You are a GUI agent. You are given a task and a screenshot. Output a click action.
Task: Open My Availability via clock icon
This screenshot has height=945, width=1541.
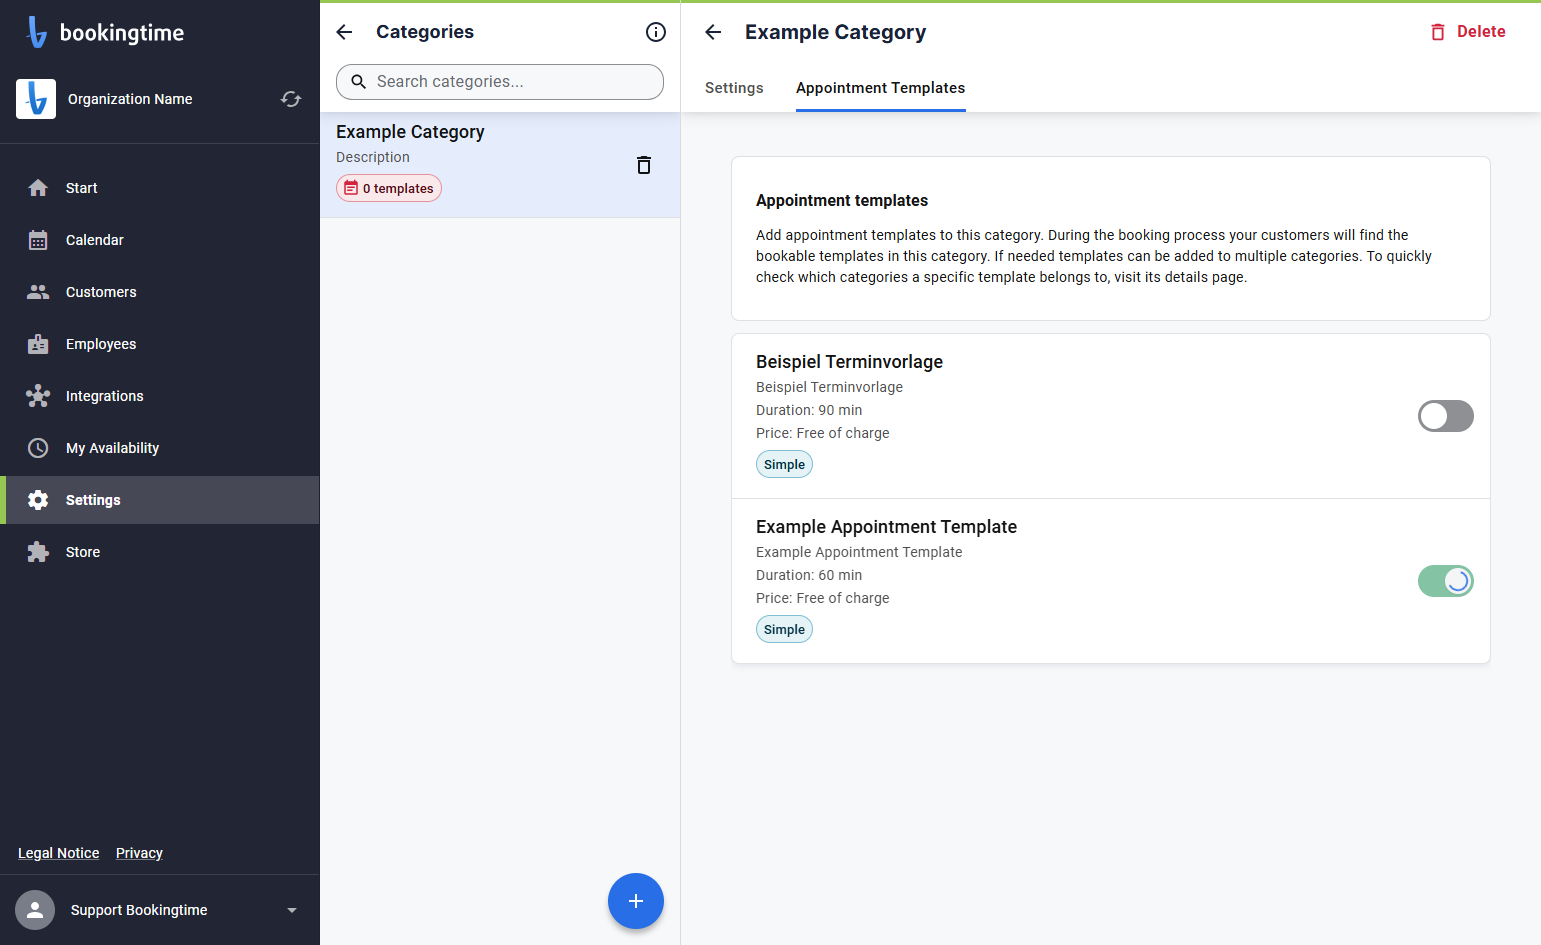(38, 448)
